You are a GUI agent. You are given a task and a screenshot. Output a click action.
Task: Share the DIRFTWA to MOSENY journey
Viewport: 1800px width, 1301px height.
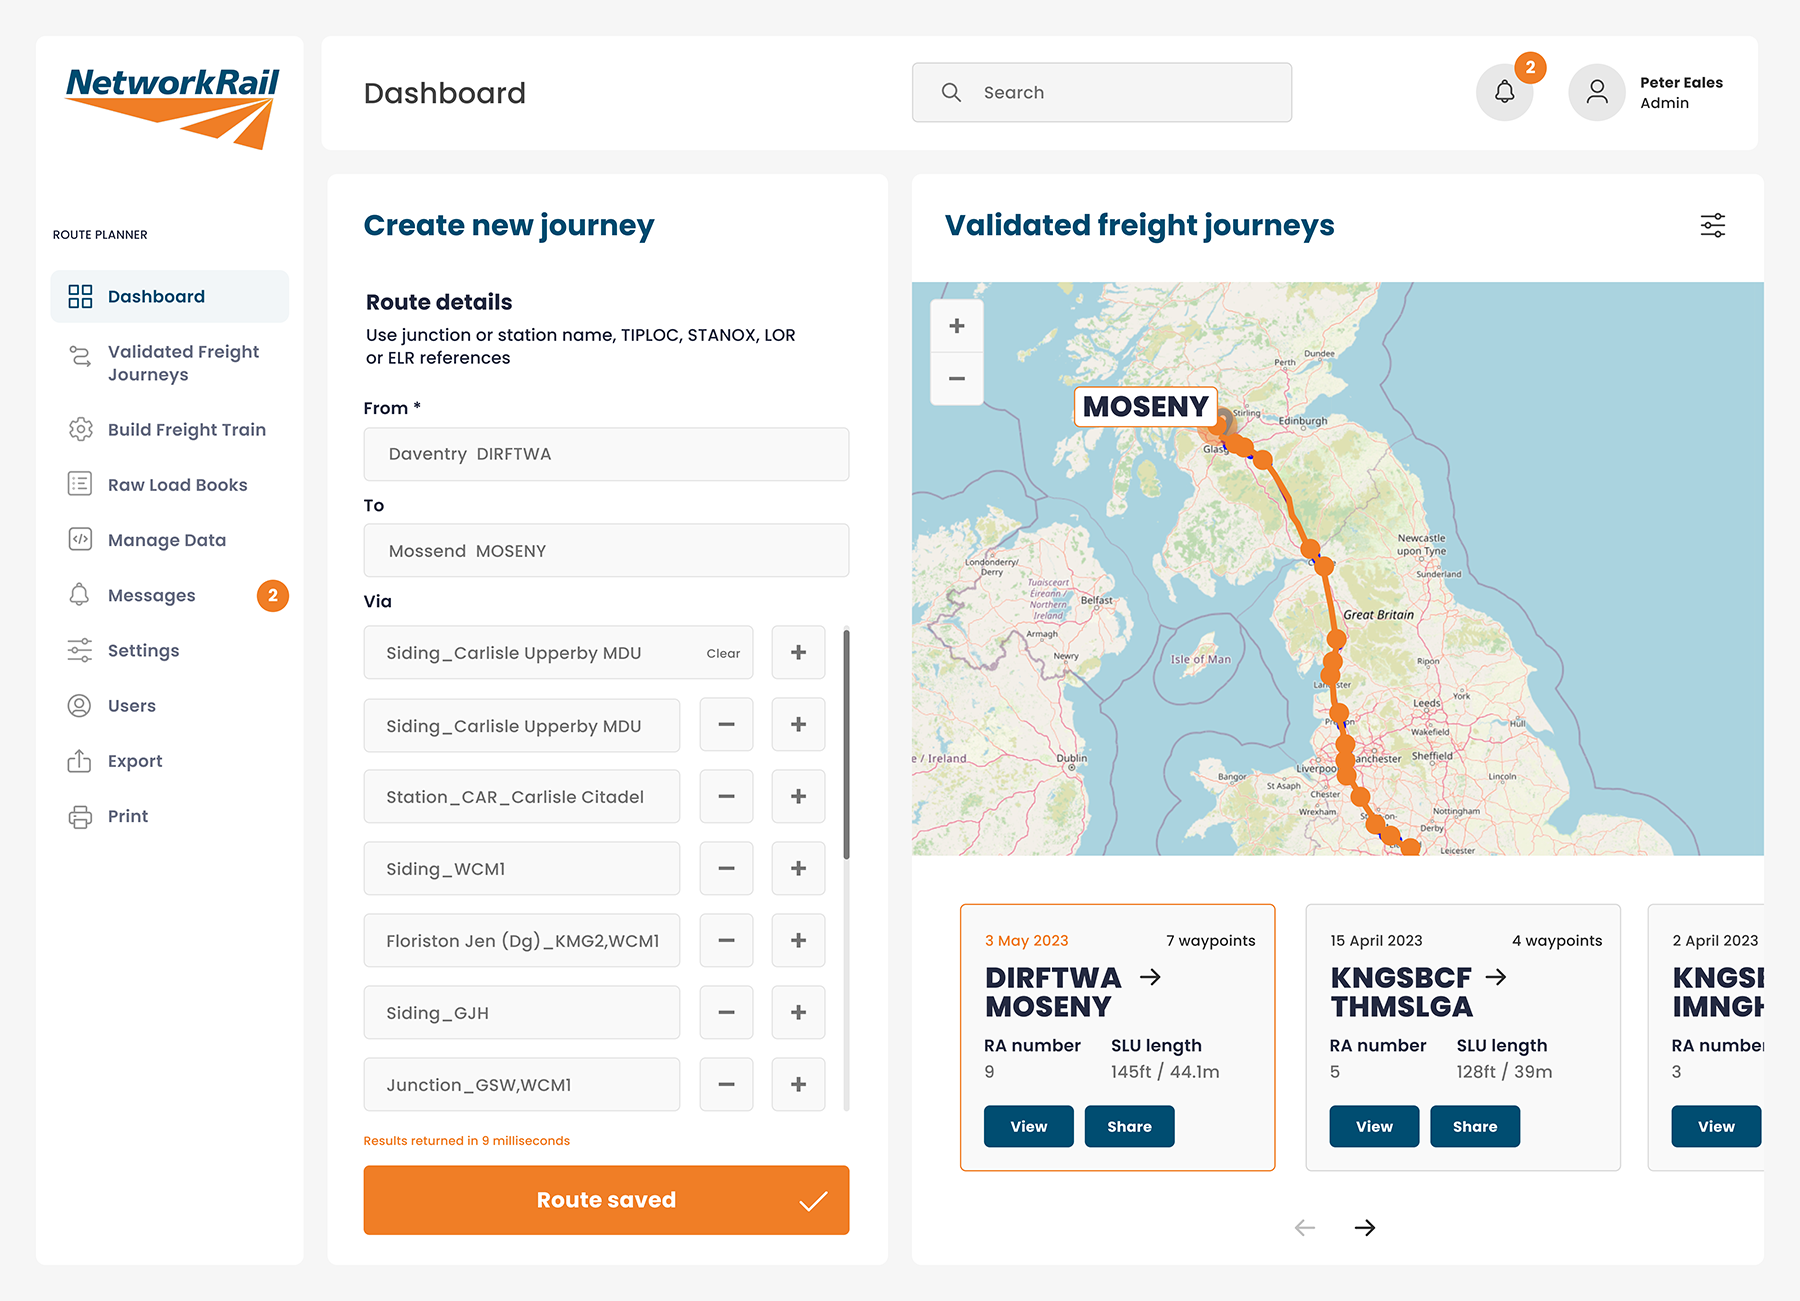pyautogui.click(x=1129, y=1126)
